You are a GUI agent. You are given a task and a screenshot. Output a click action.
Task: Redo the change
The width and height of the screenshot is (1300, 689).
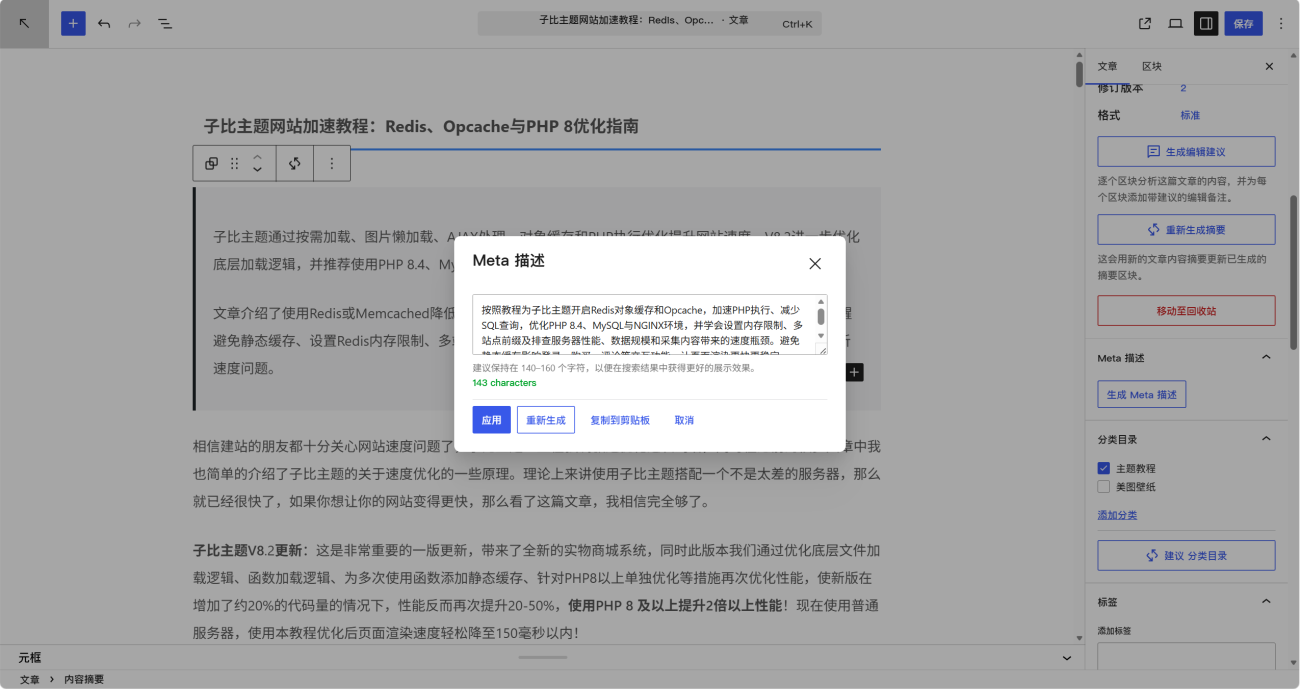[x=134, y=24]
